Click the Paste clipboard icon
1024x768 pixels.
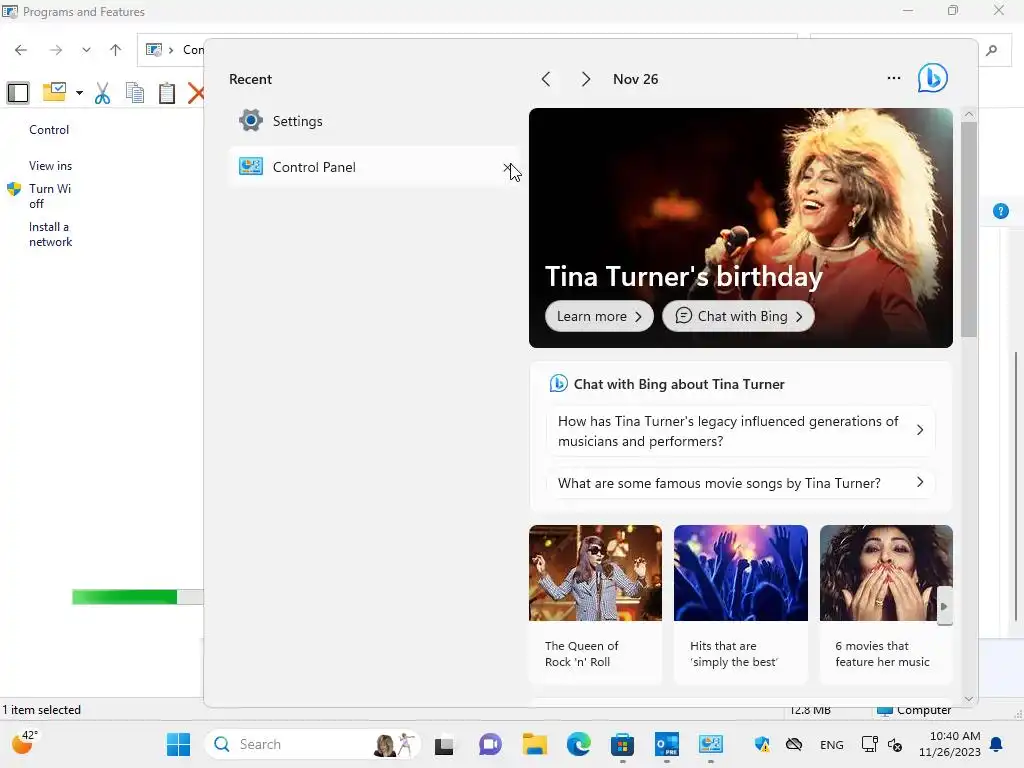167,93
